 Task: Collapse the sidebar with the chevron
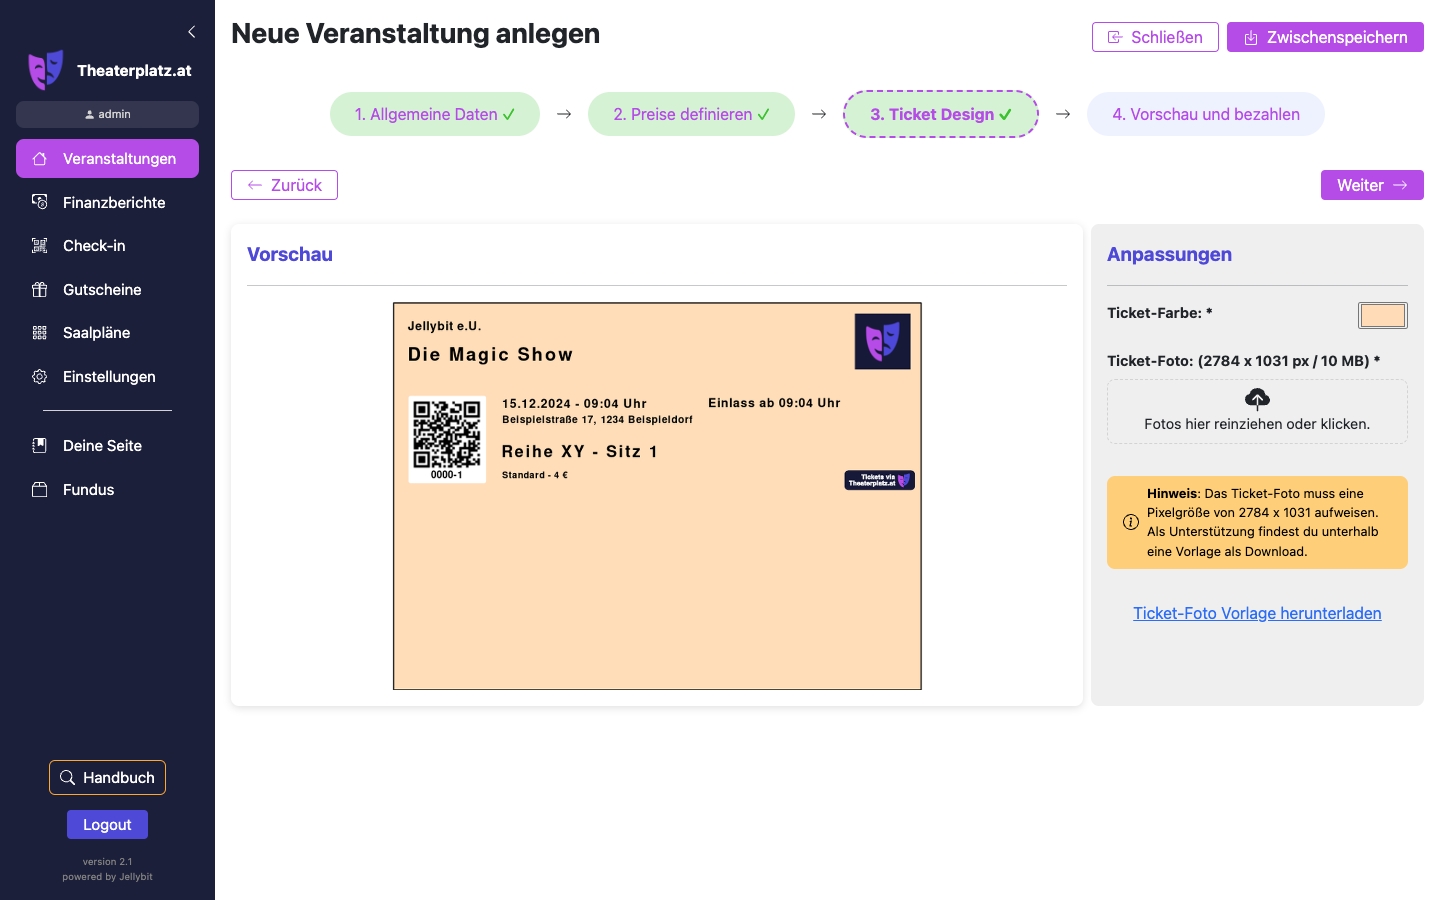click(x=192, y=31)
